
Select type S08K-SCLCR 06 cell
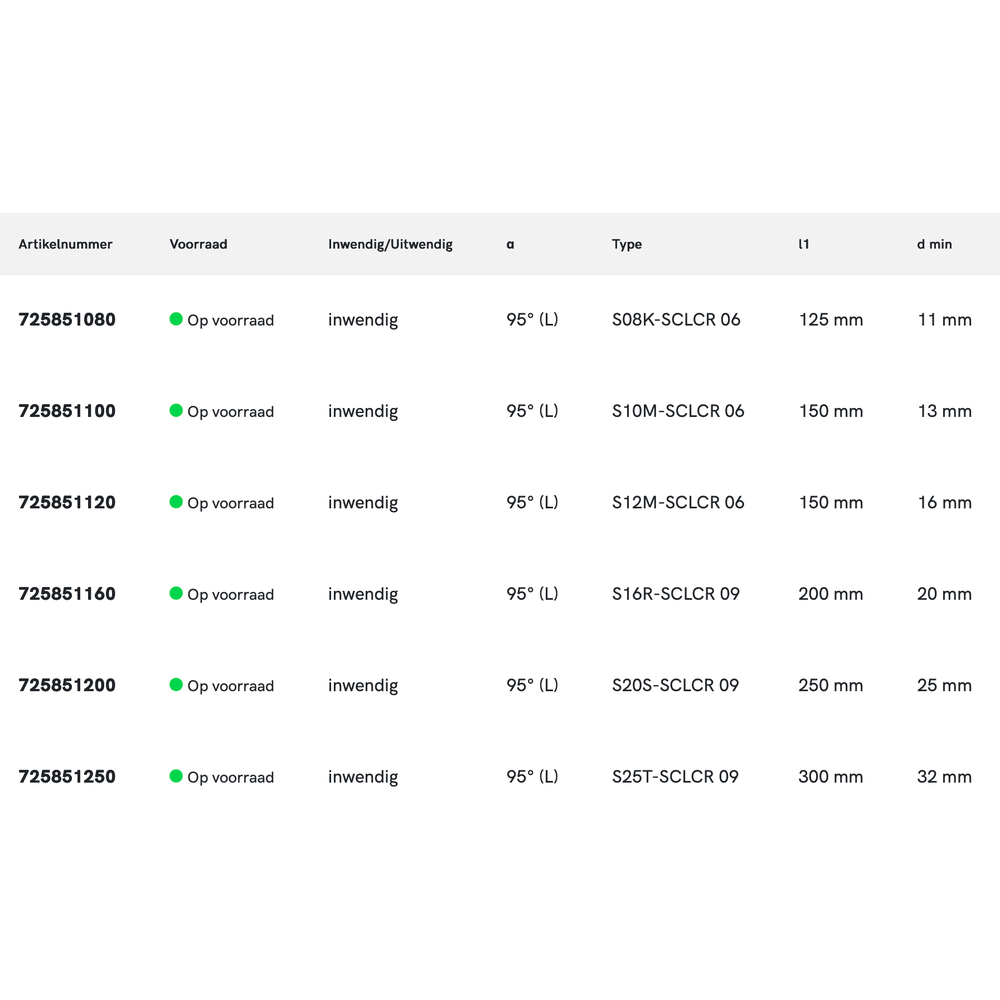676,320
